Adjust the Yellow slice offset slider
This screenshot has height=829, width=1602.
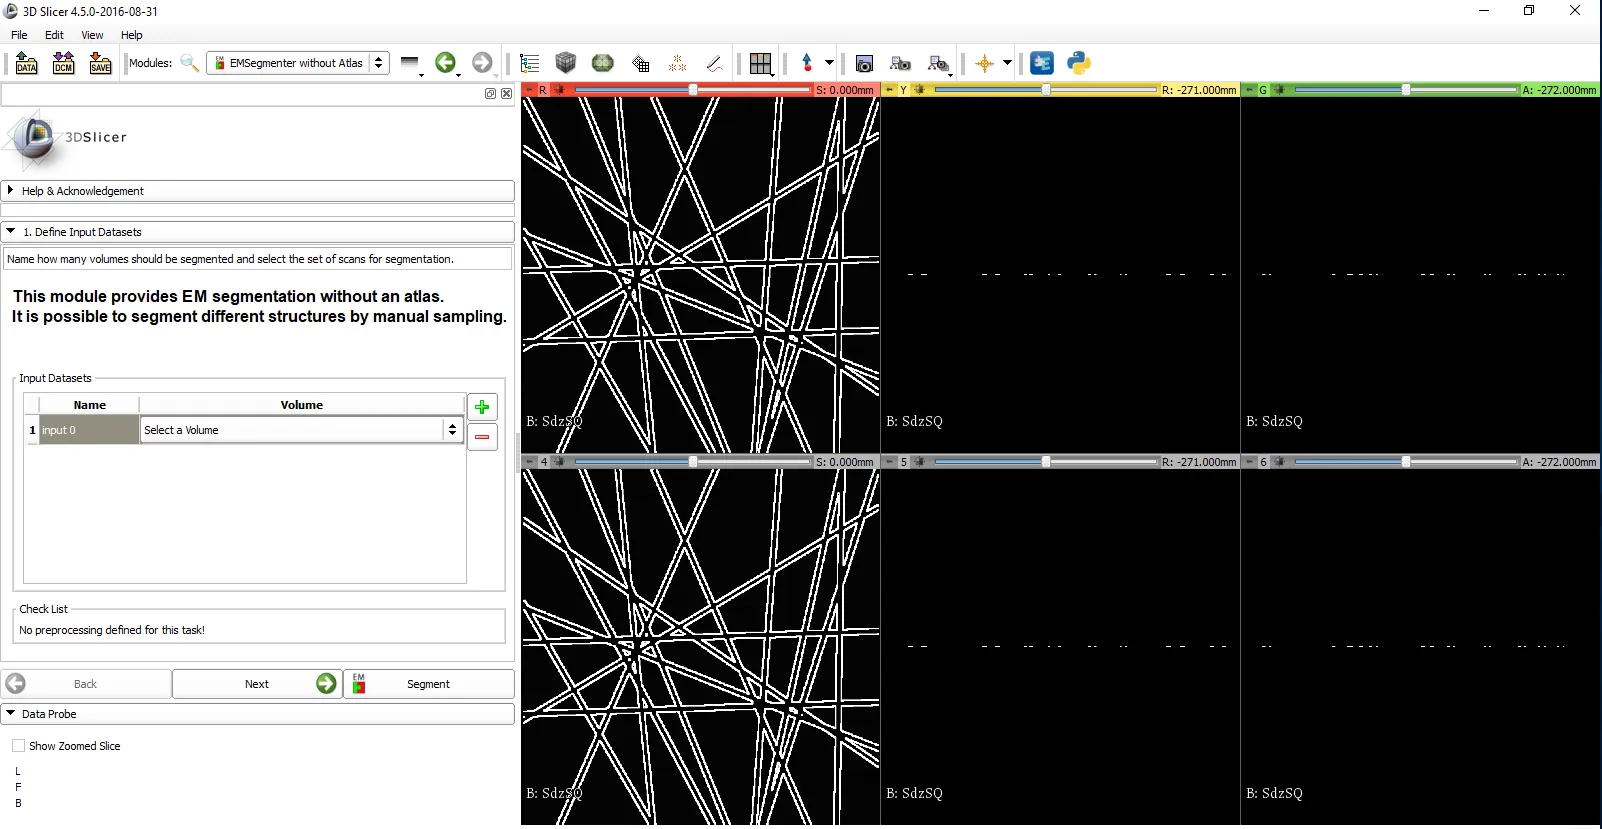click(1045, 90)
